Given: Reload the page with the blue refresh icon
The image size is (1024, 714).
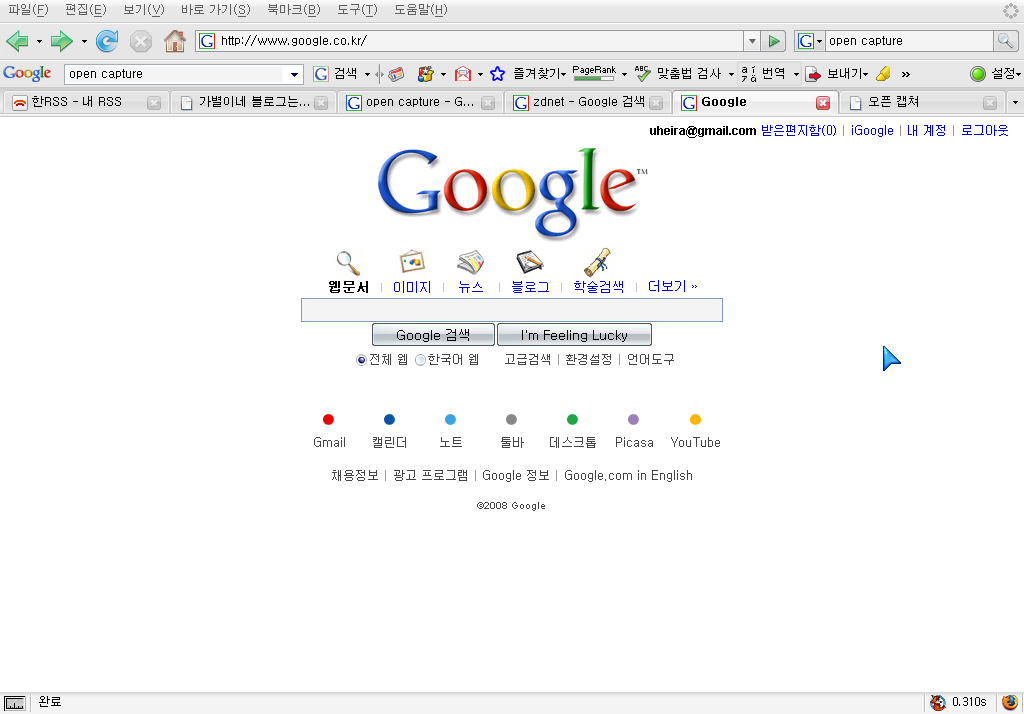Looking at the screenshot, I should tap(107, 41).
